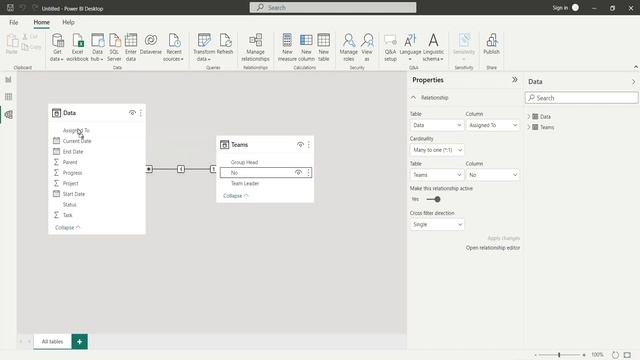Open Cardinality dropdown
This screenshot has width=640, height=360.
pos(437,150)
